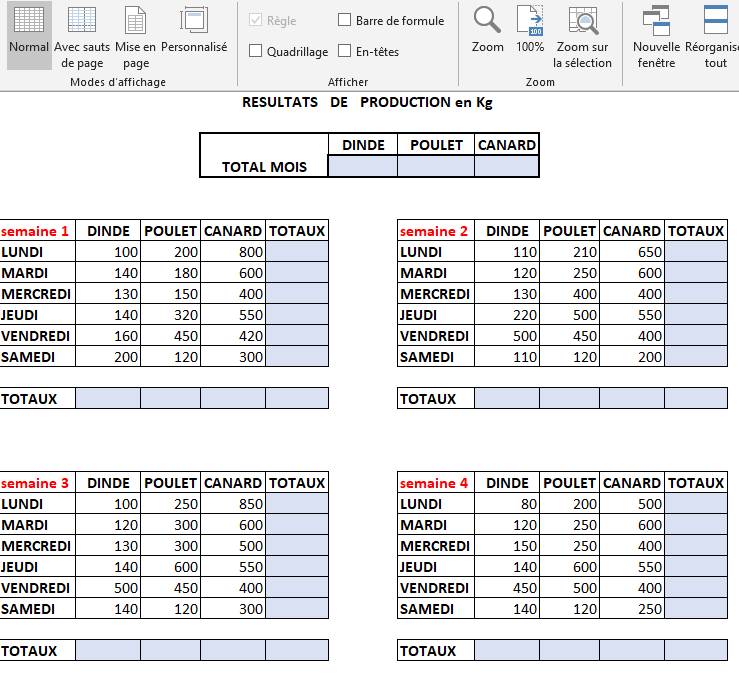Click Zoom sur la sélection
This screenshot has width=739, height=677.
[583, 37]
